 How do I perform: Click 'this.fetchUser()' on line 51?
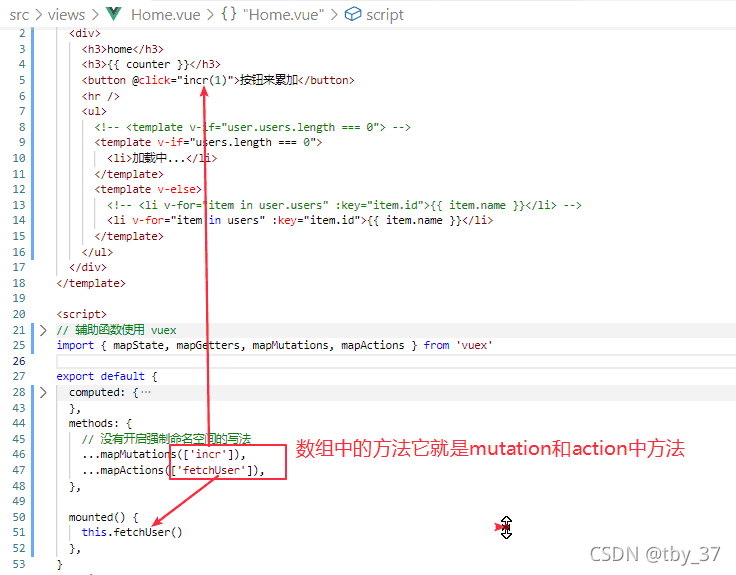[x=132, y=532]
